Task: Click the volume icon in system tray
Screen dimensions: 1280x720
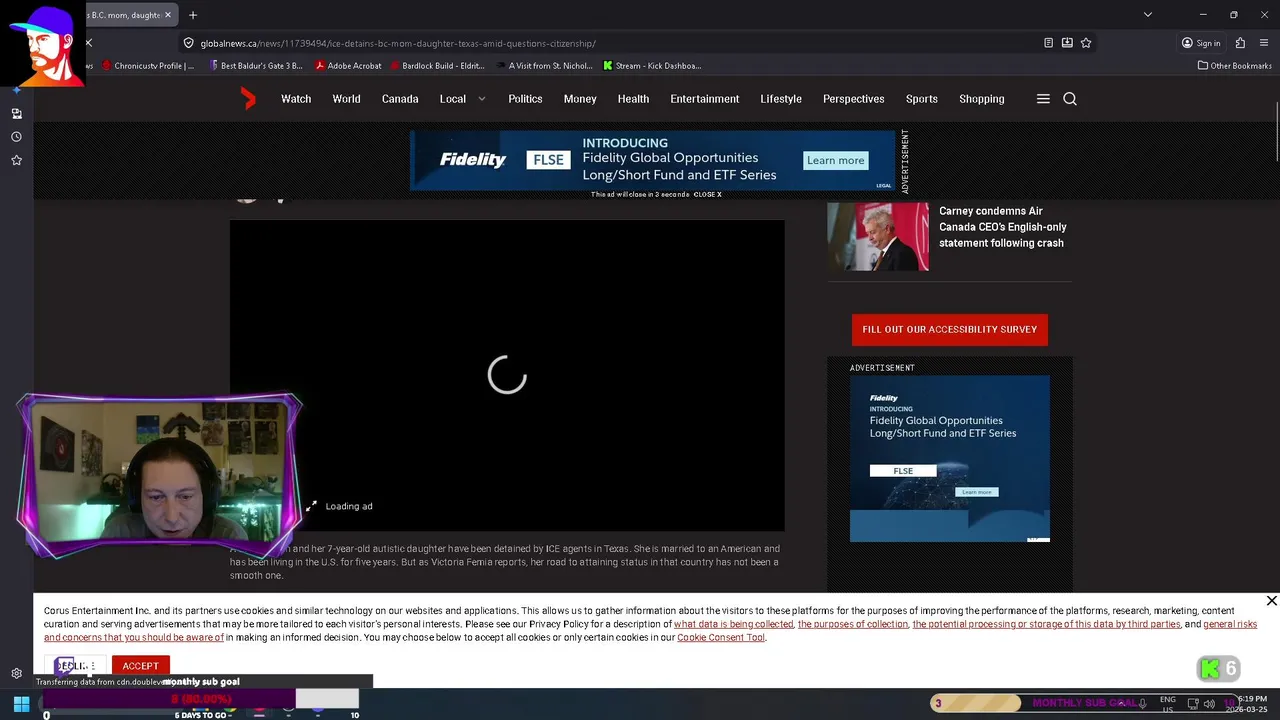Action: pyautogui.click(x=1209, y=704)
